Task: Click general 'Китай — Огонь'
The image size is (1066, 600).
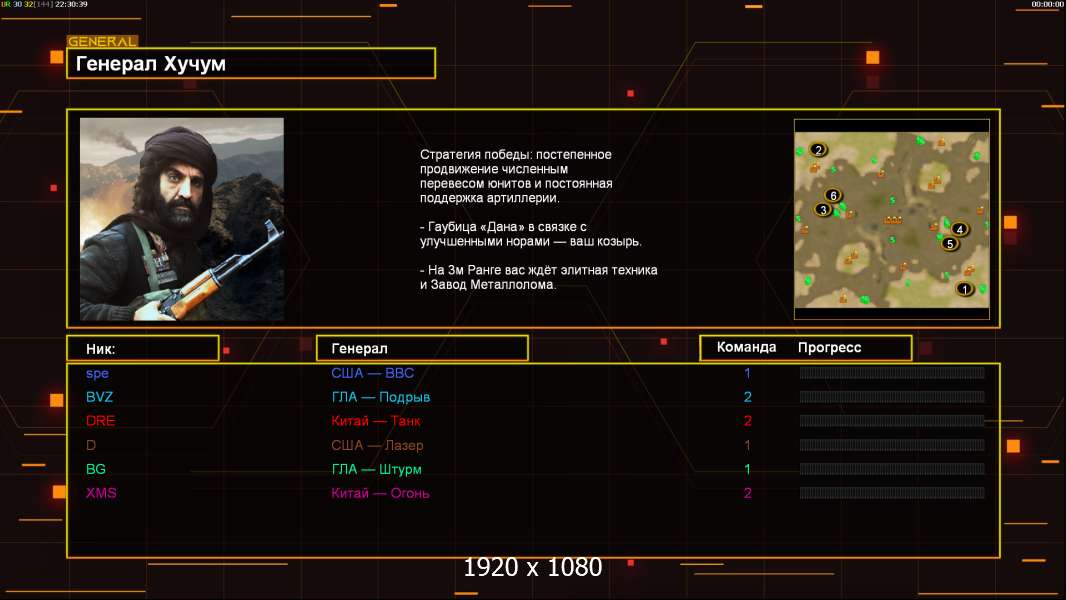Action: [x=380, y=493]
